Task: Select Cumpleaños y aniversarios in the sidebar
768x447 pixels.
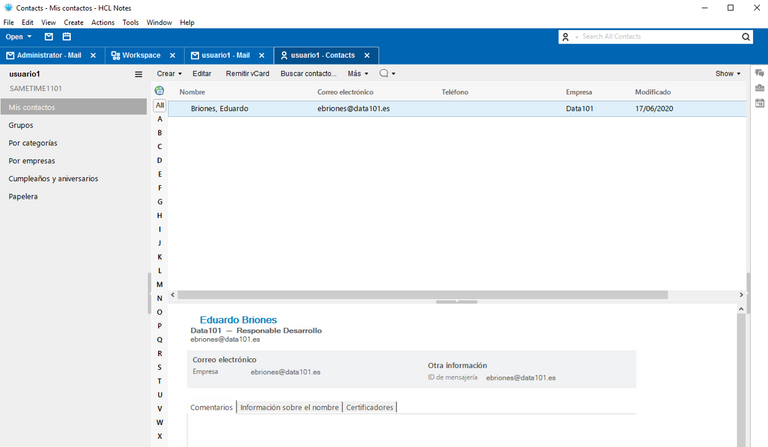Action: pos(53,179)
